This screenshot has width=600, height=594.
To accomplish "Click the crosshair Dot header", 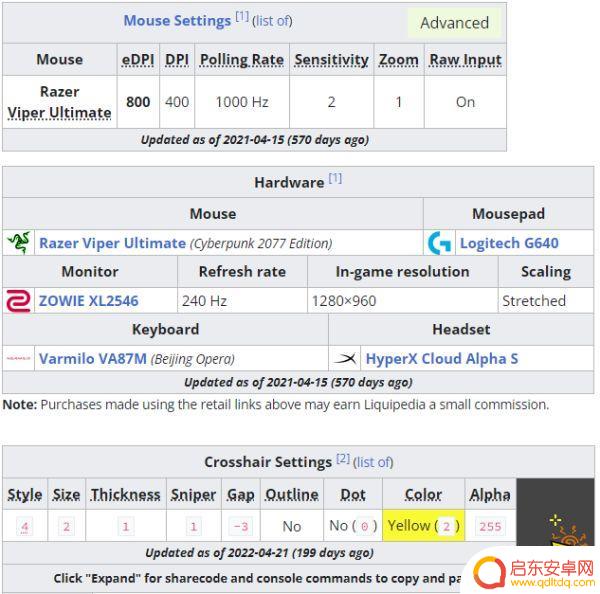I will [x=353, y=495].
